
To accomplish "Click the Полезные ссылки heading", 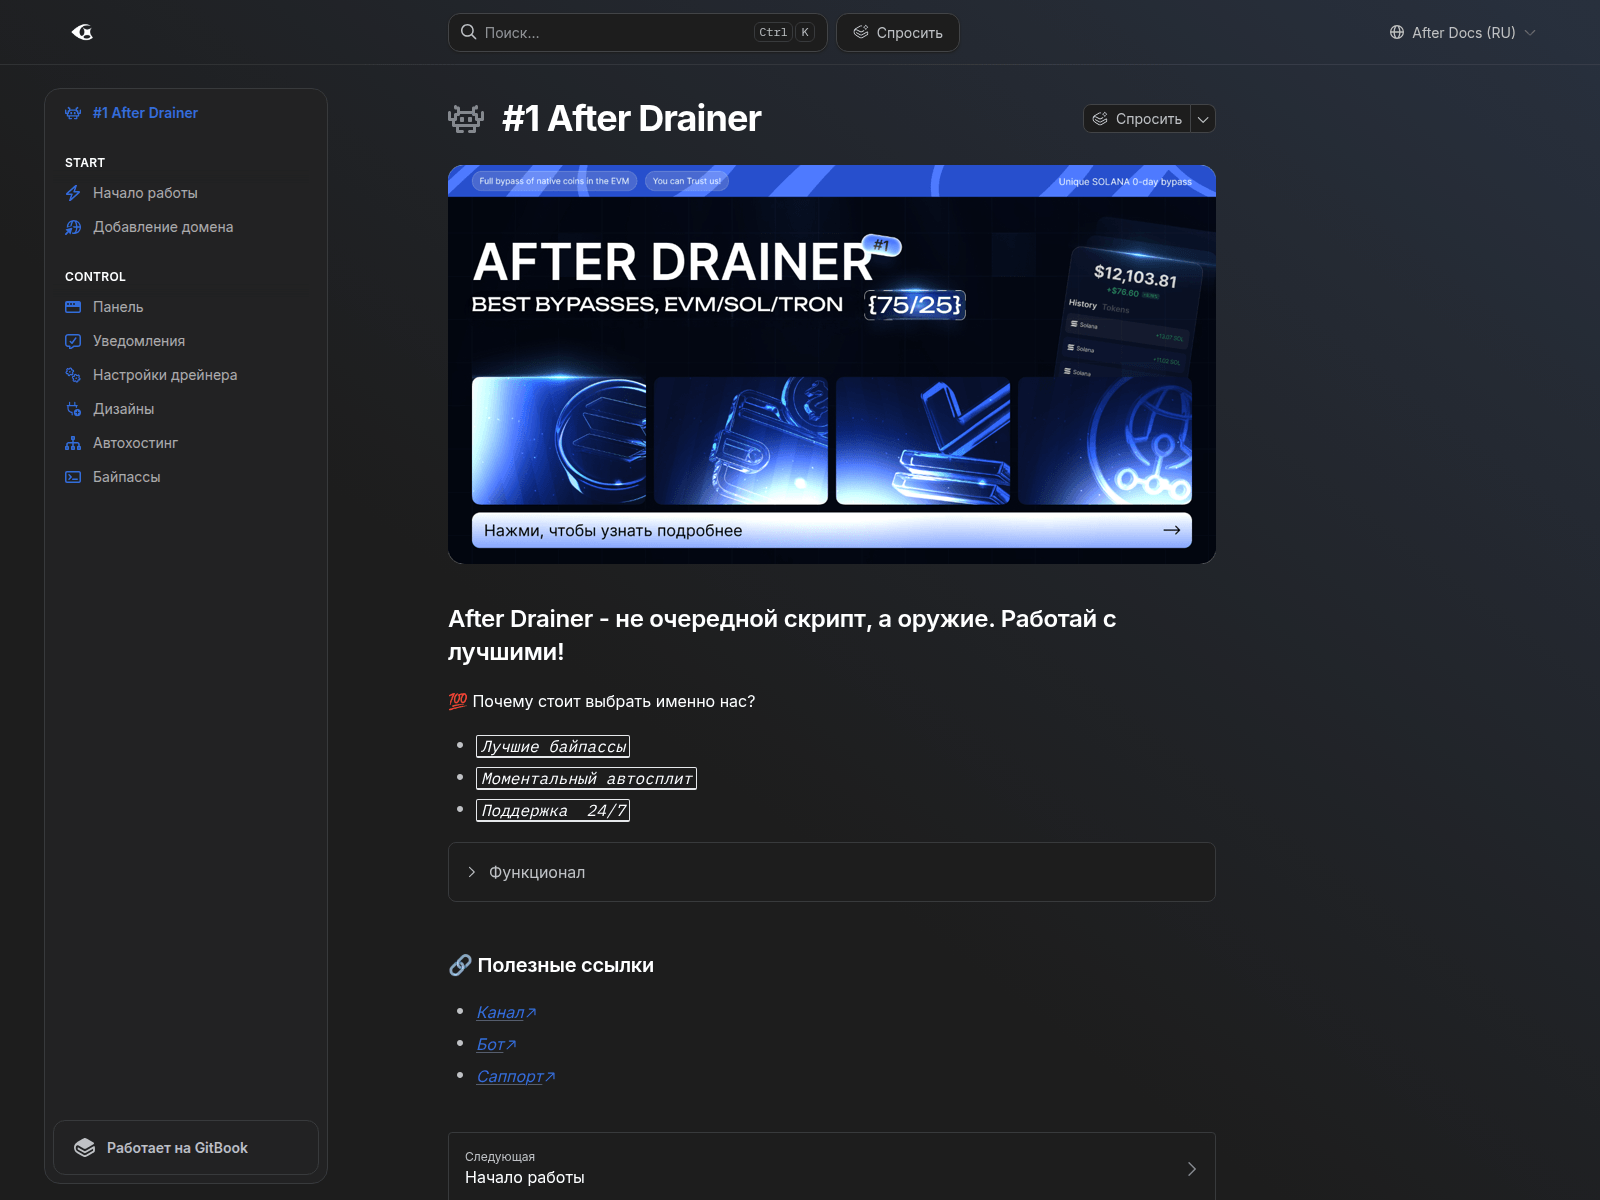I will (565, 965).
